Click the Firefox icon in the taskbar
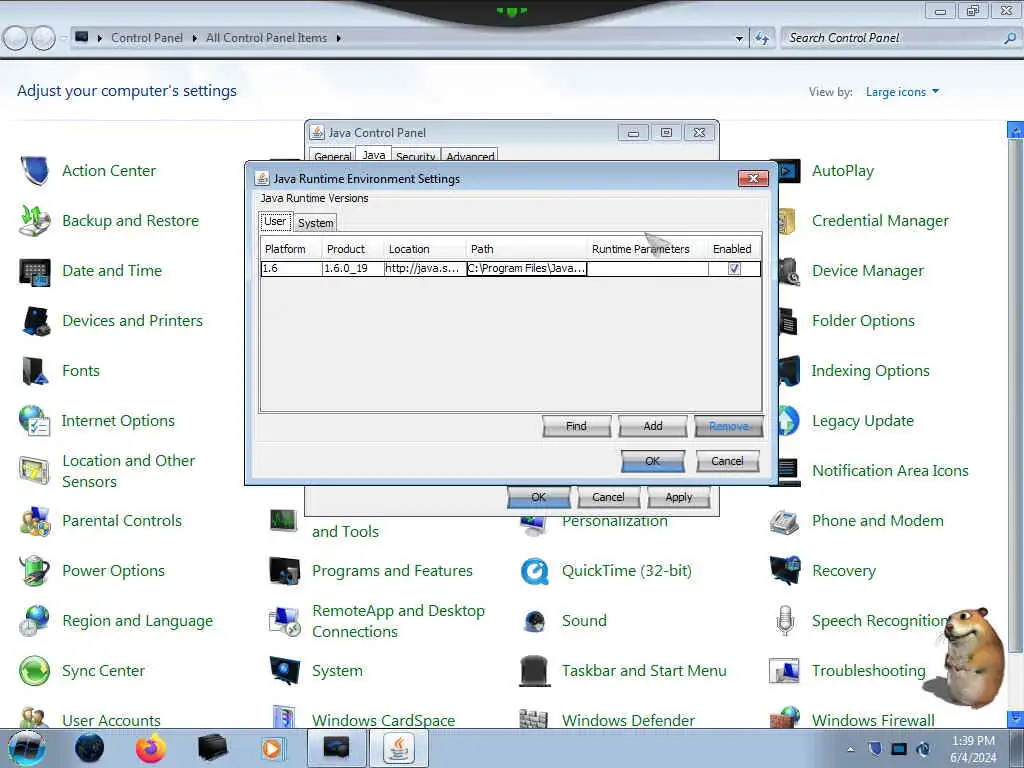 coord(151,748)
